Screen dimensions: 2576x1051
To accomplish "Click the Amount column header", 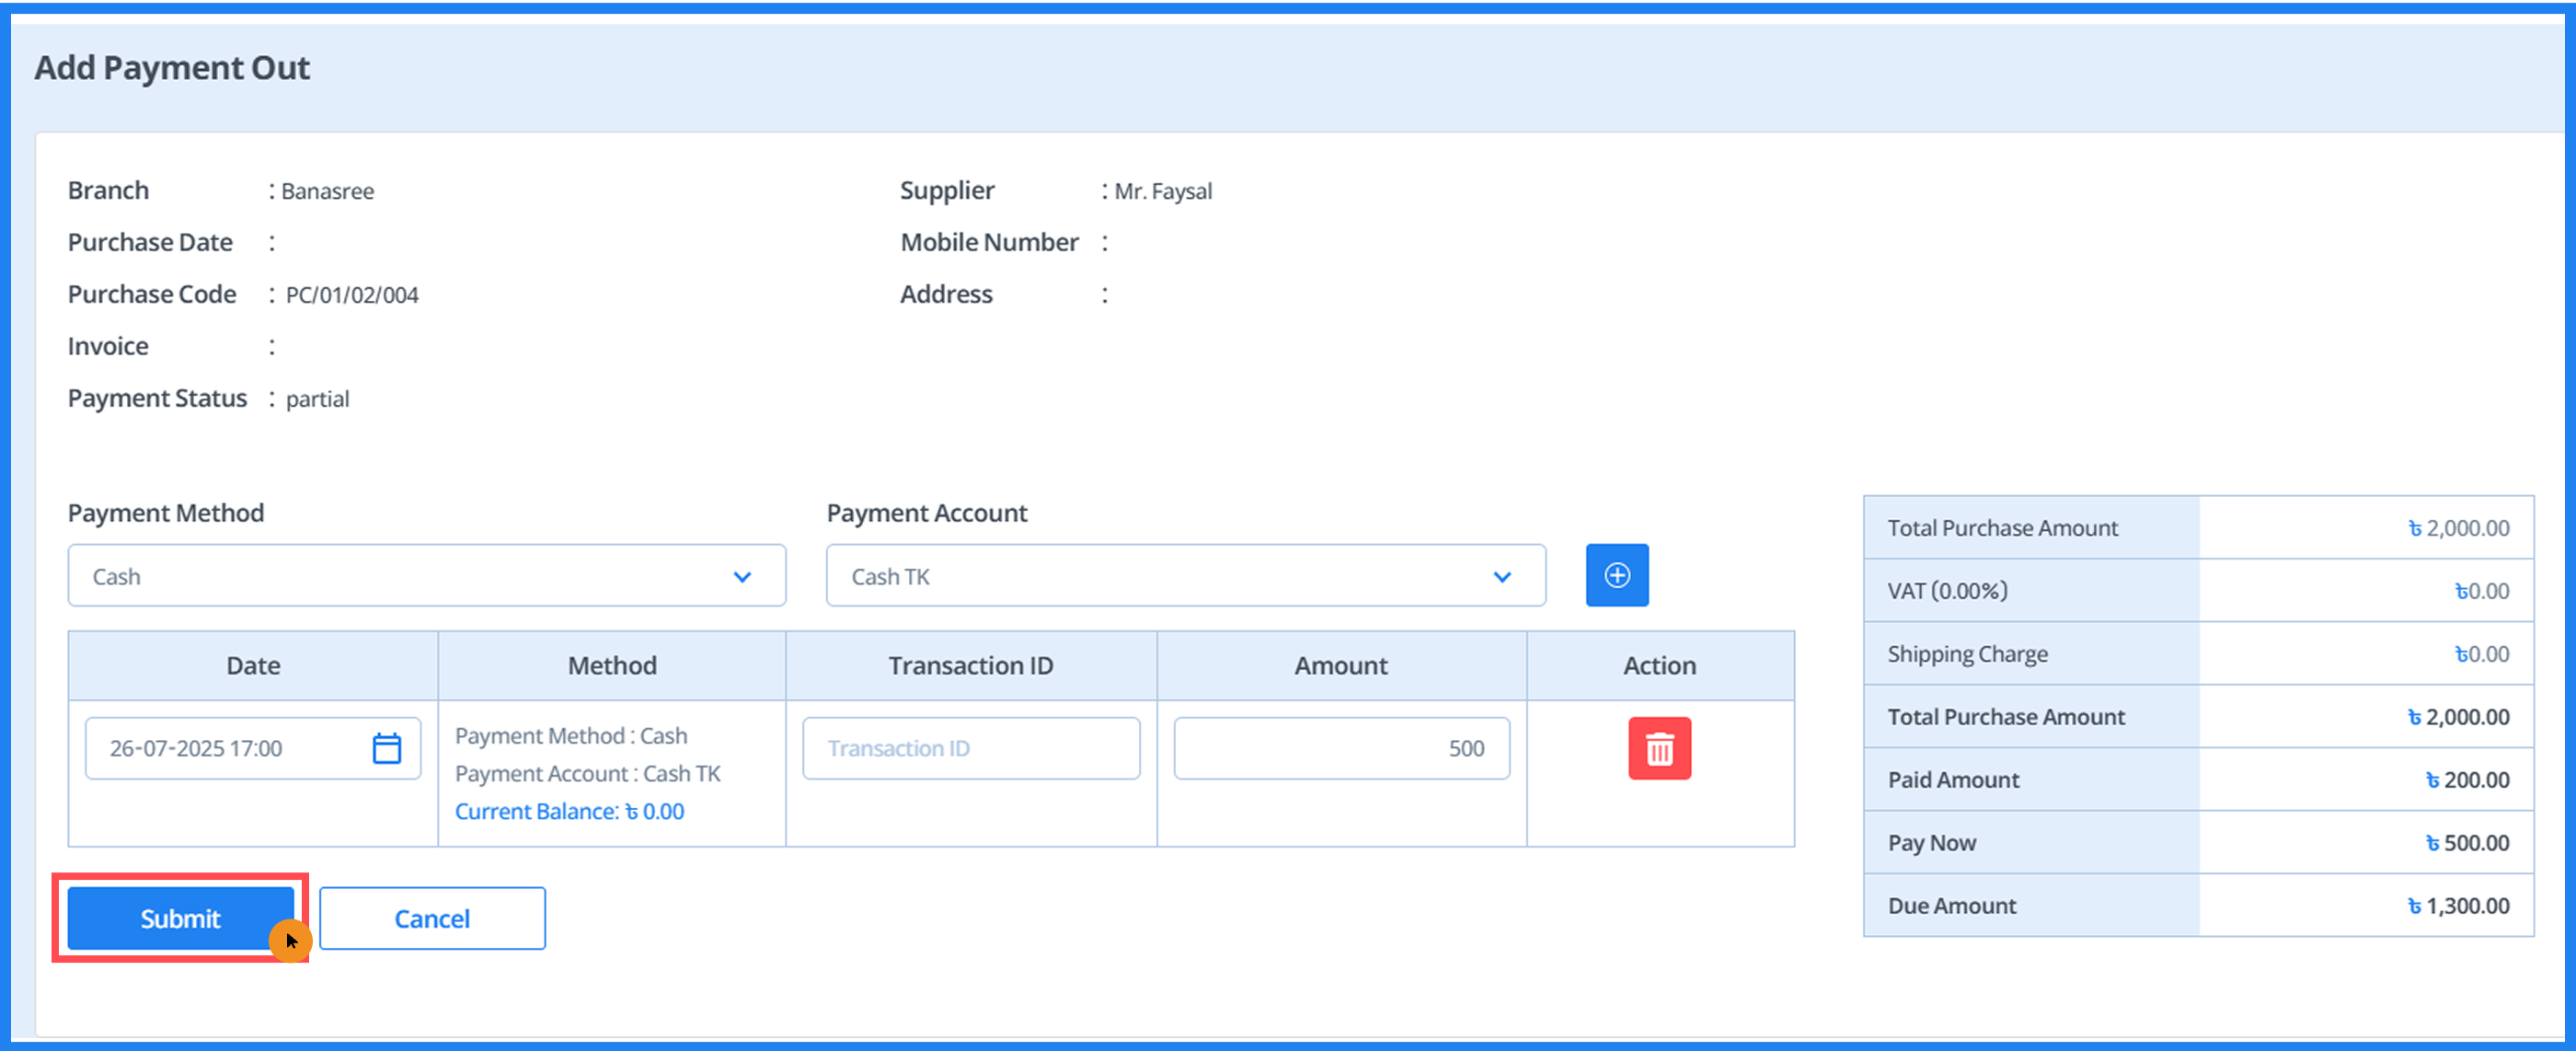I will (x=1340, y=665).
